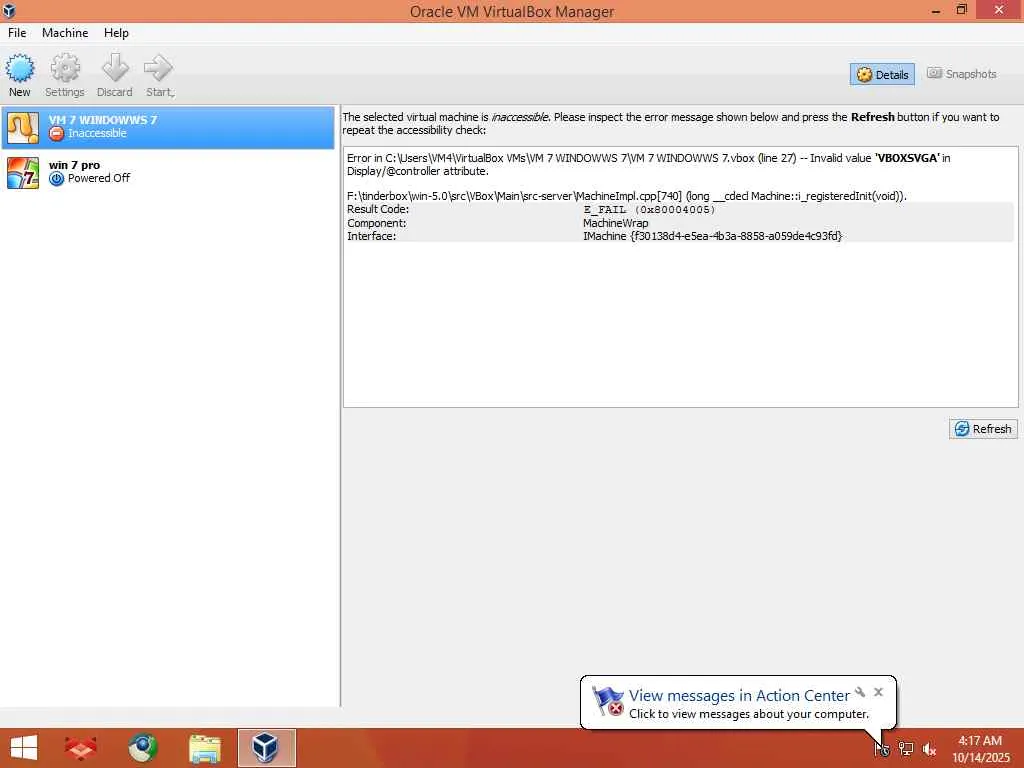1024x768 pixels.
Task: Click the MachineImpl.cpp source path line
Action: pos(626,196)
